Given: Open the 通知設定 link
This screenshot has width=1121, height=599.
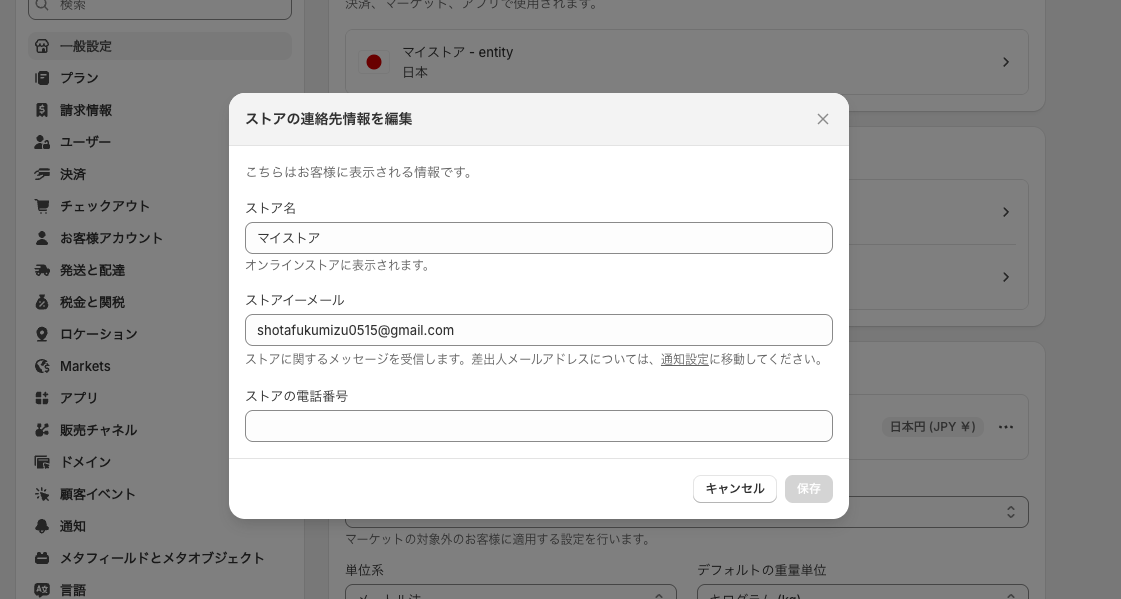Looking at the screenshot, I should pyautogui.click(x=685, y=360).
